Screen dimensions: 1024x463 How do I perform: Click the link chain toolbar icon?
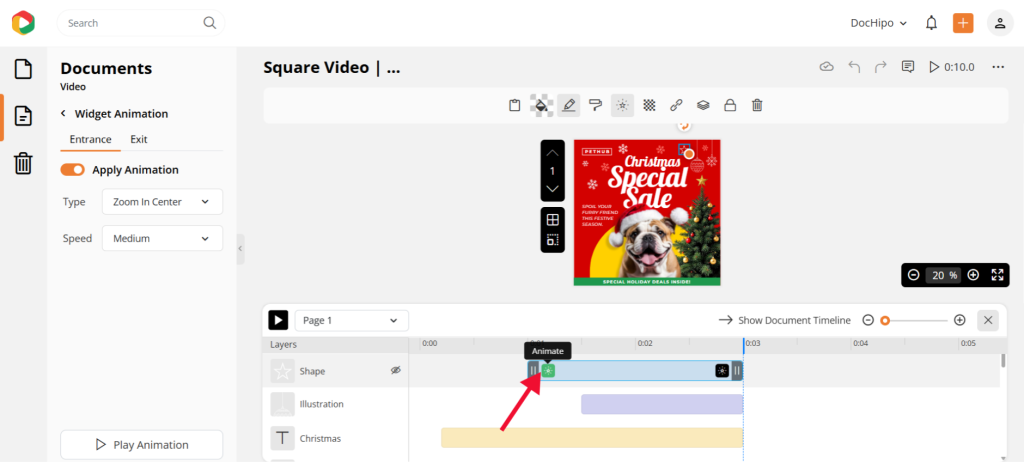coord(676,105)
